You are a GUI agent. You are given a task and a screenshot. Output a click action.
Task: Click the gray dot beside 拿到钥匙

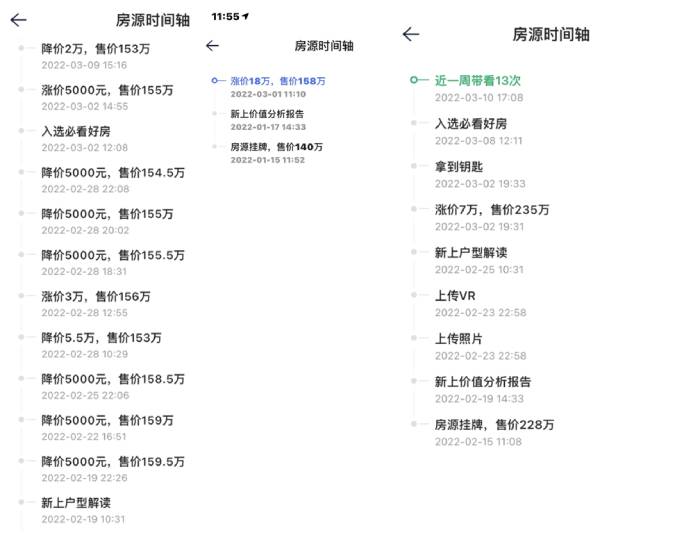click(x=414, y=166)
